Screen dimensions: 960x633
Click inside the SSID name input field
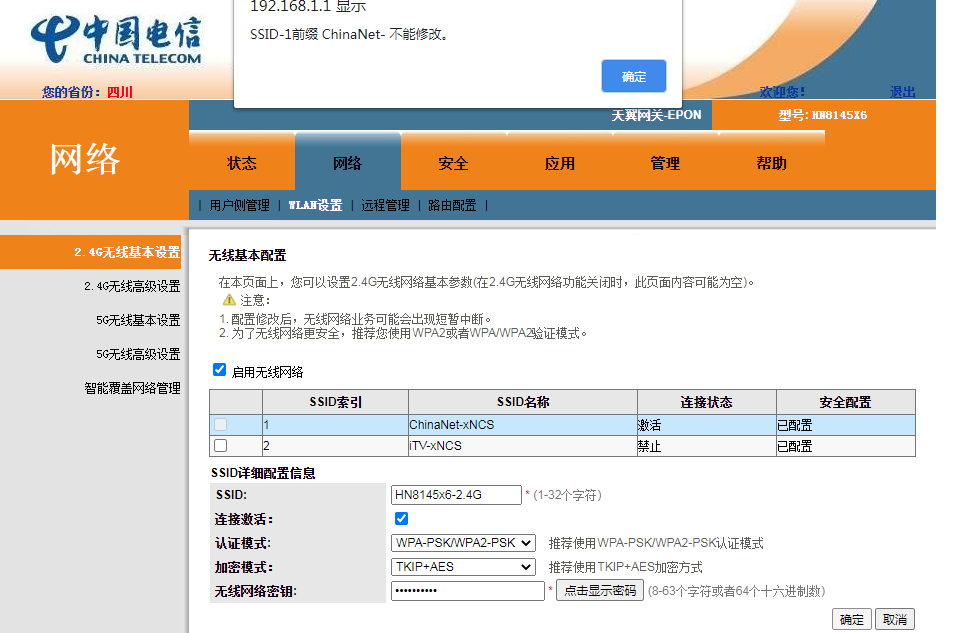pyautogui.click(x=455, y=494)
